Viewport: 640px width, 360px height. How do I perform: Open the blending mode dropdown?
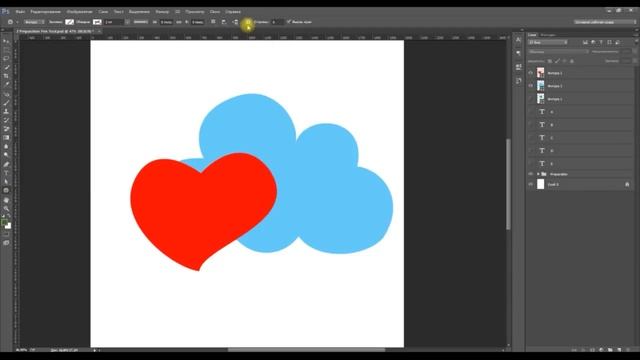(x=558, y=52)
